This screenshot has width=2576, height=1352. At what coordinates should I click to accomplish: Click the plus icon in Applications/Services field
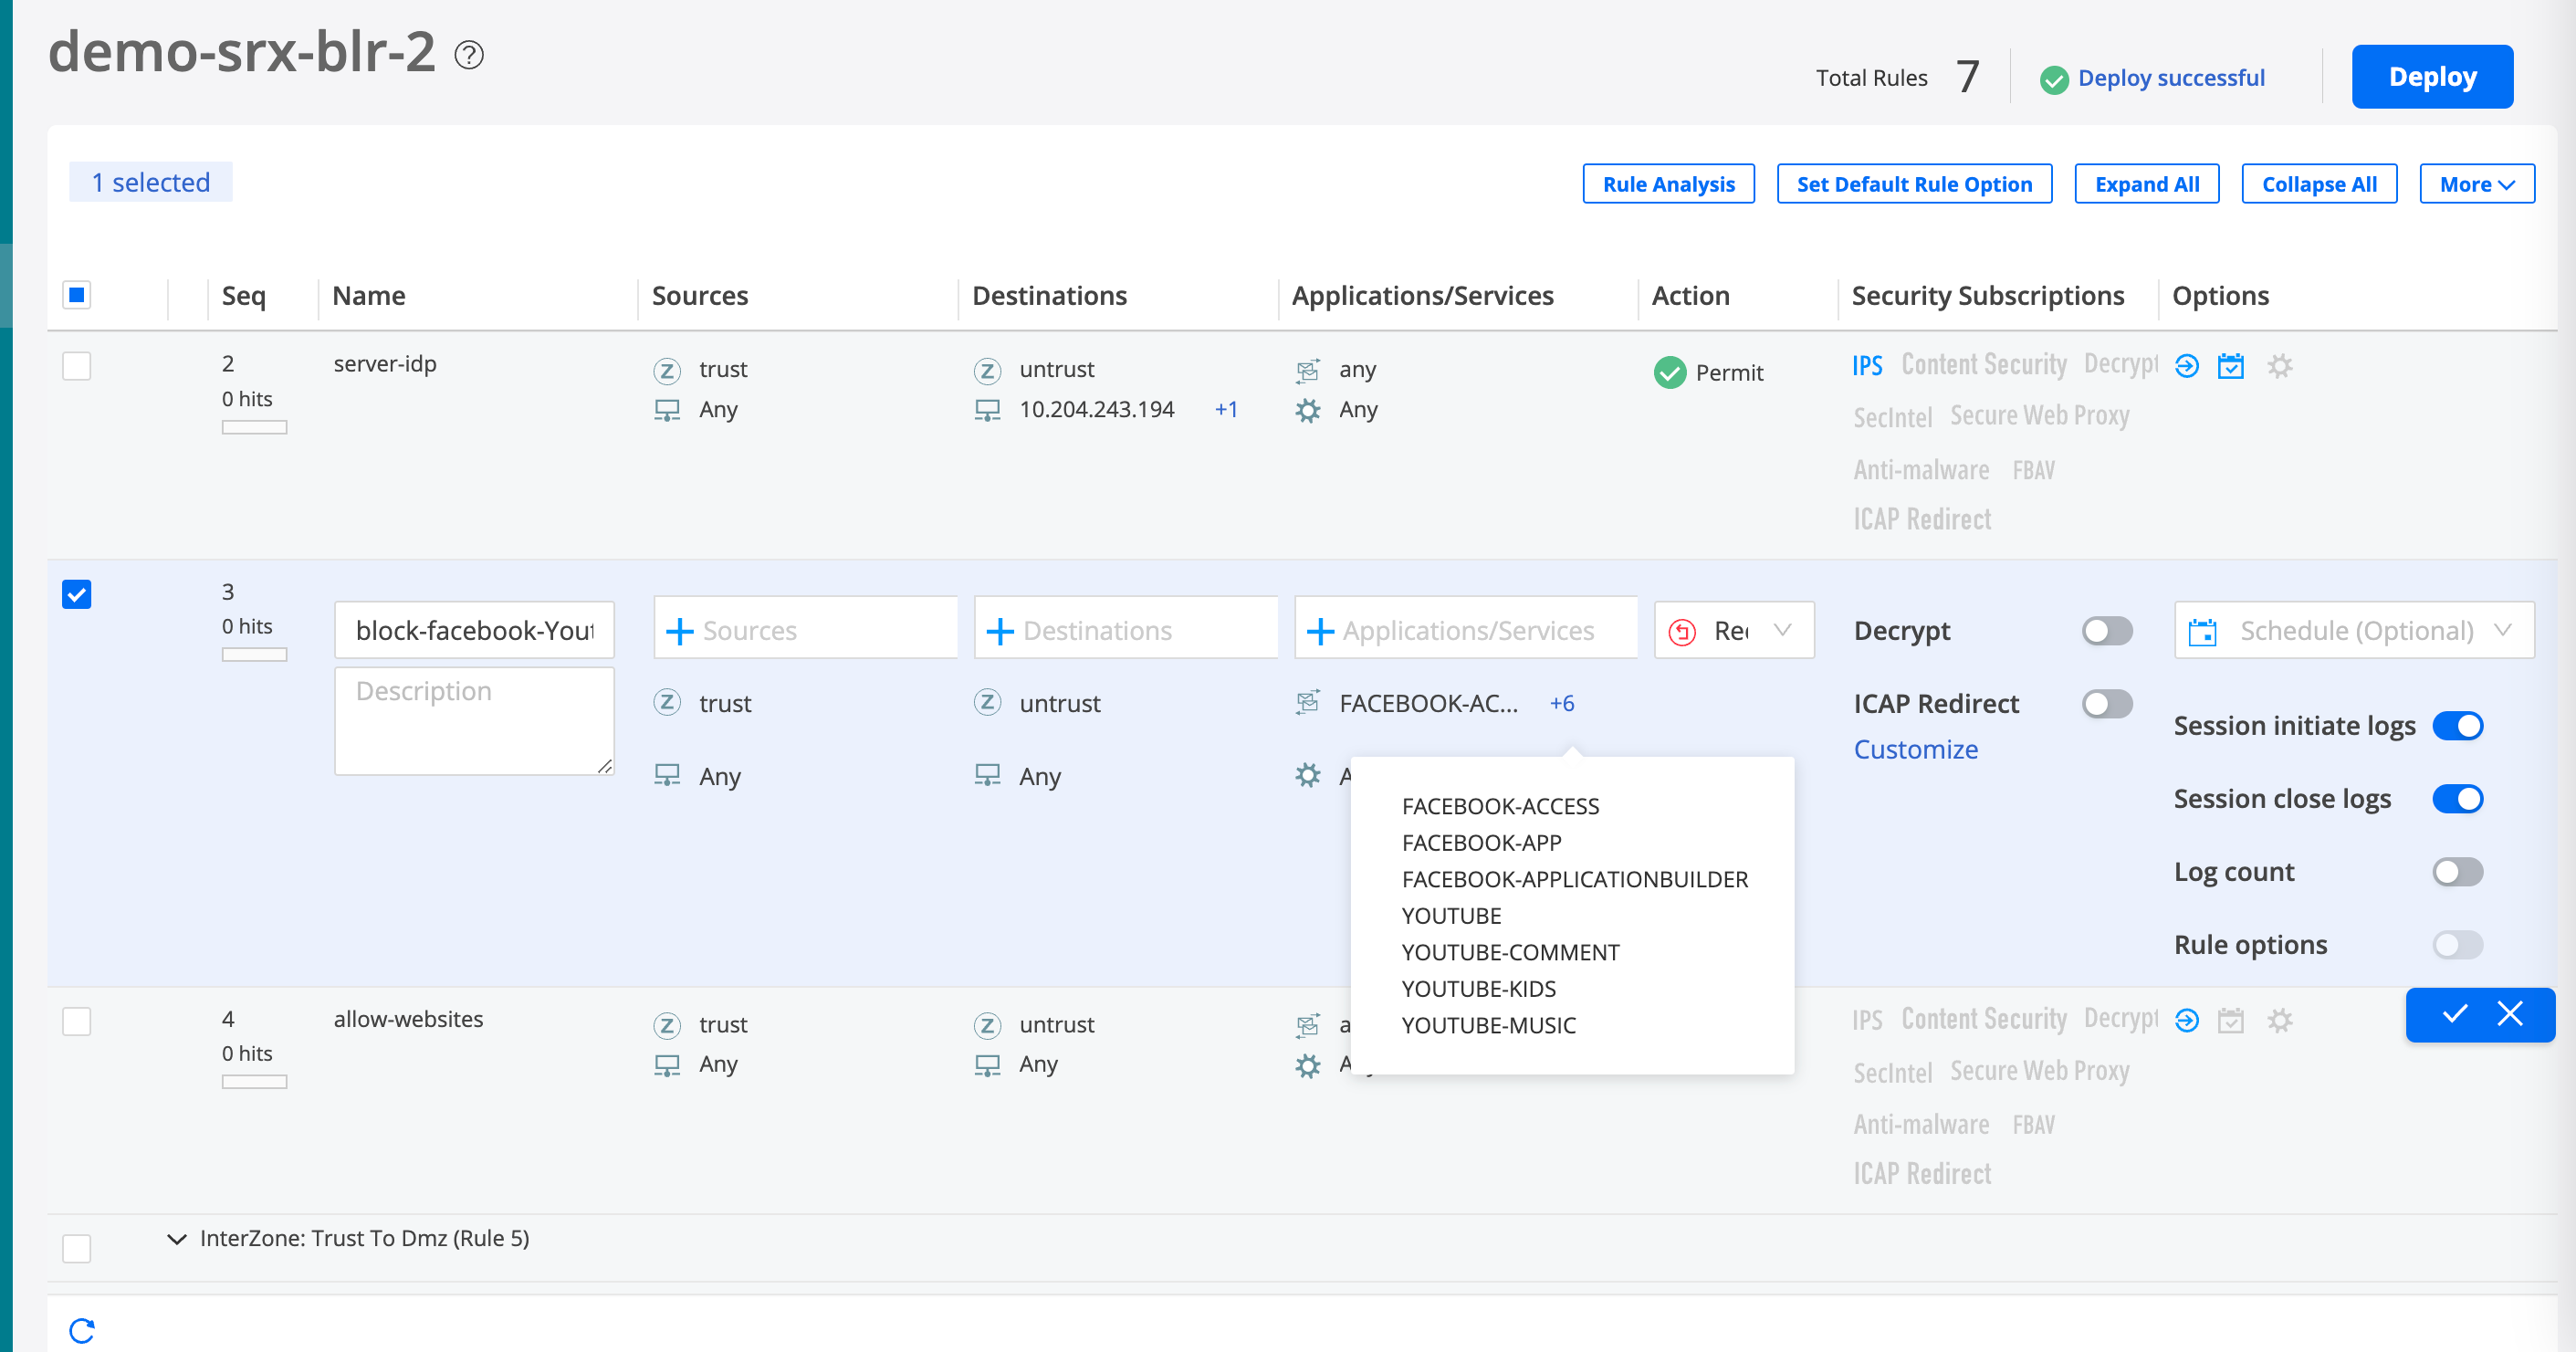[x=1320, y=631]
